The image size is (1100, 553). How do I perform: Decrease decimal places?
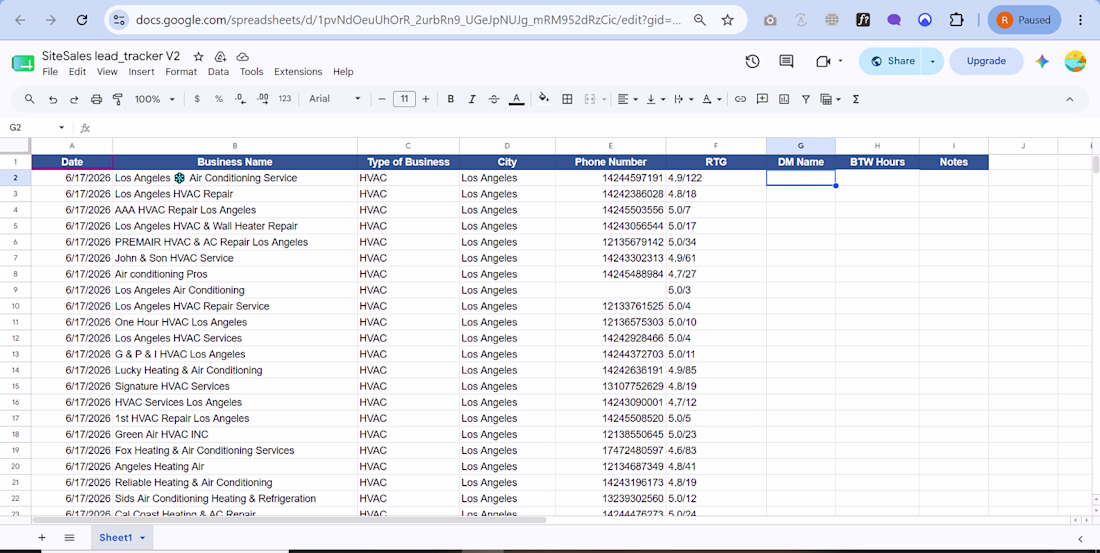click(x=241, y=99)
